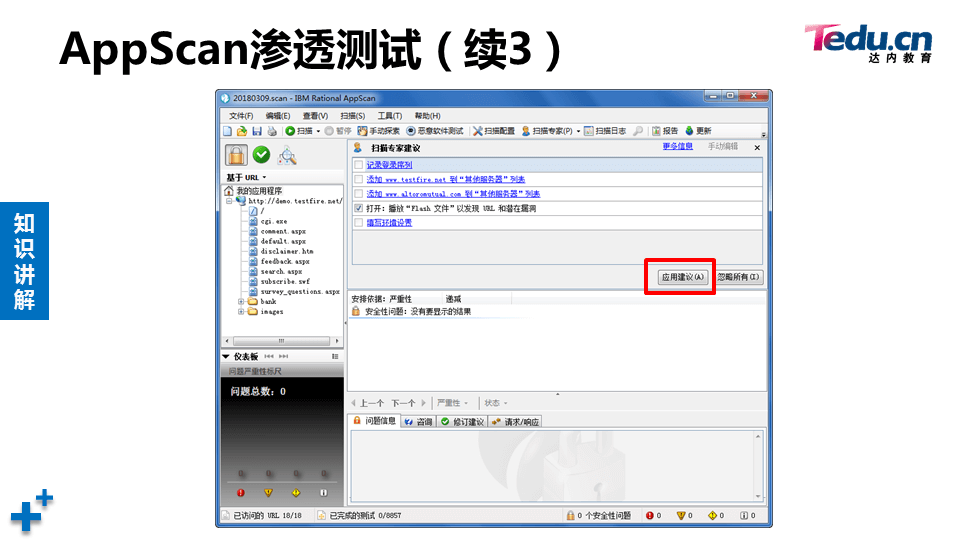
Task: Check the 添加 www.testfire.net checkbox
Action: click(x=359, y=179)
